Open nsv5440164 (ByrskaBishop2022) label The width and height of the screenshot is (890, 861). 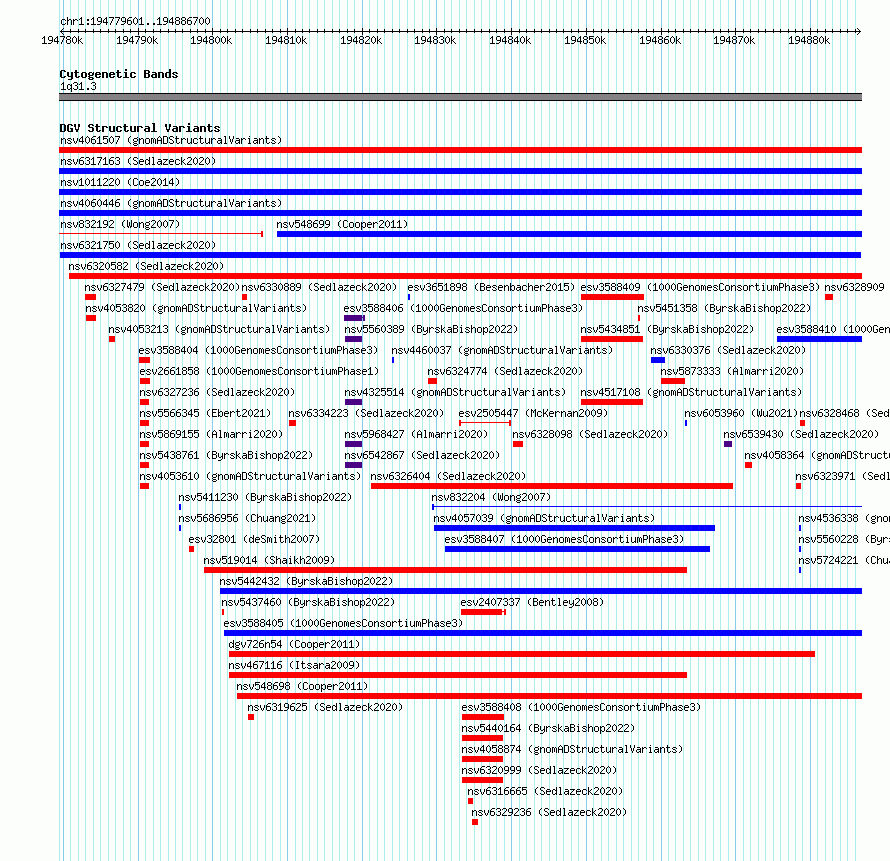point(548,728)
